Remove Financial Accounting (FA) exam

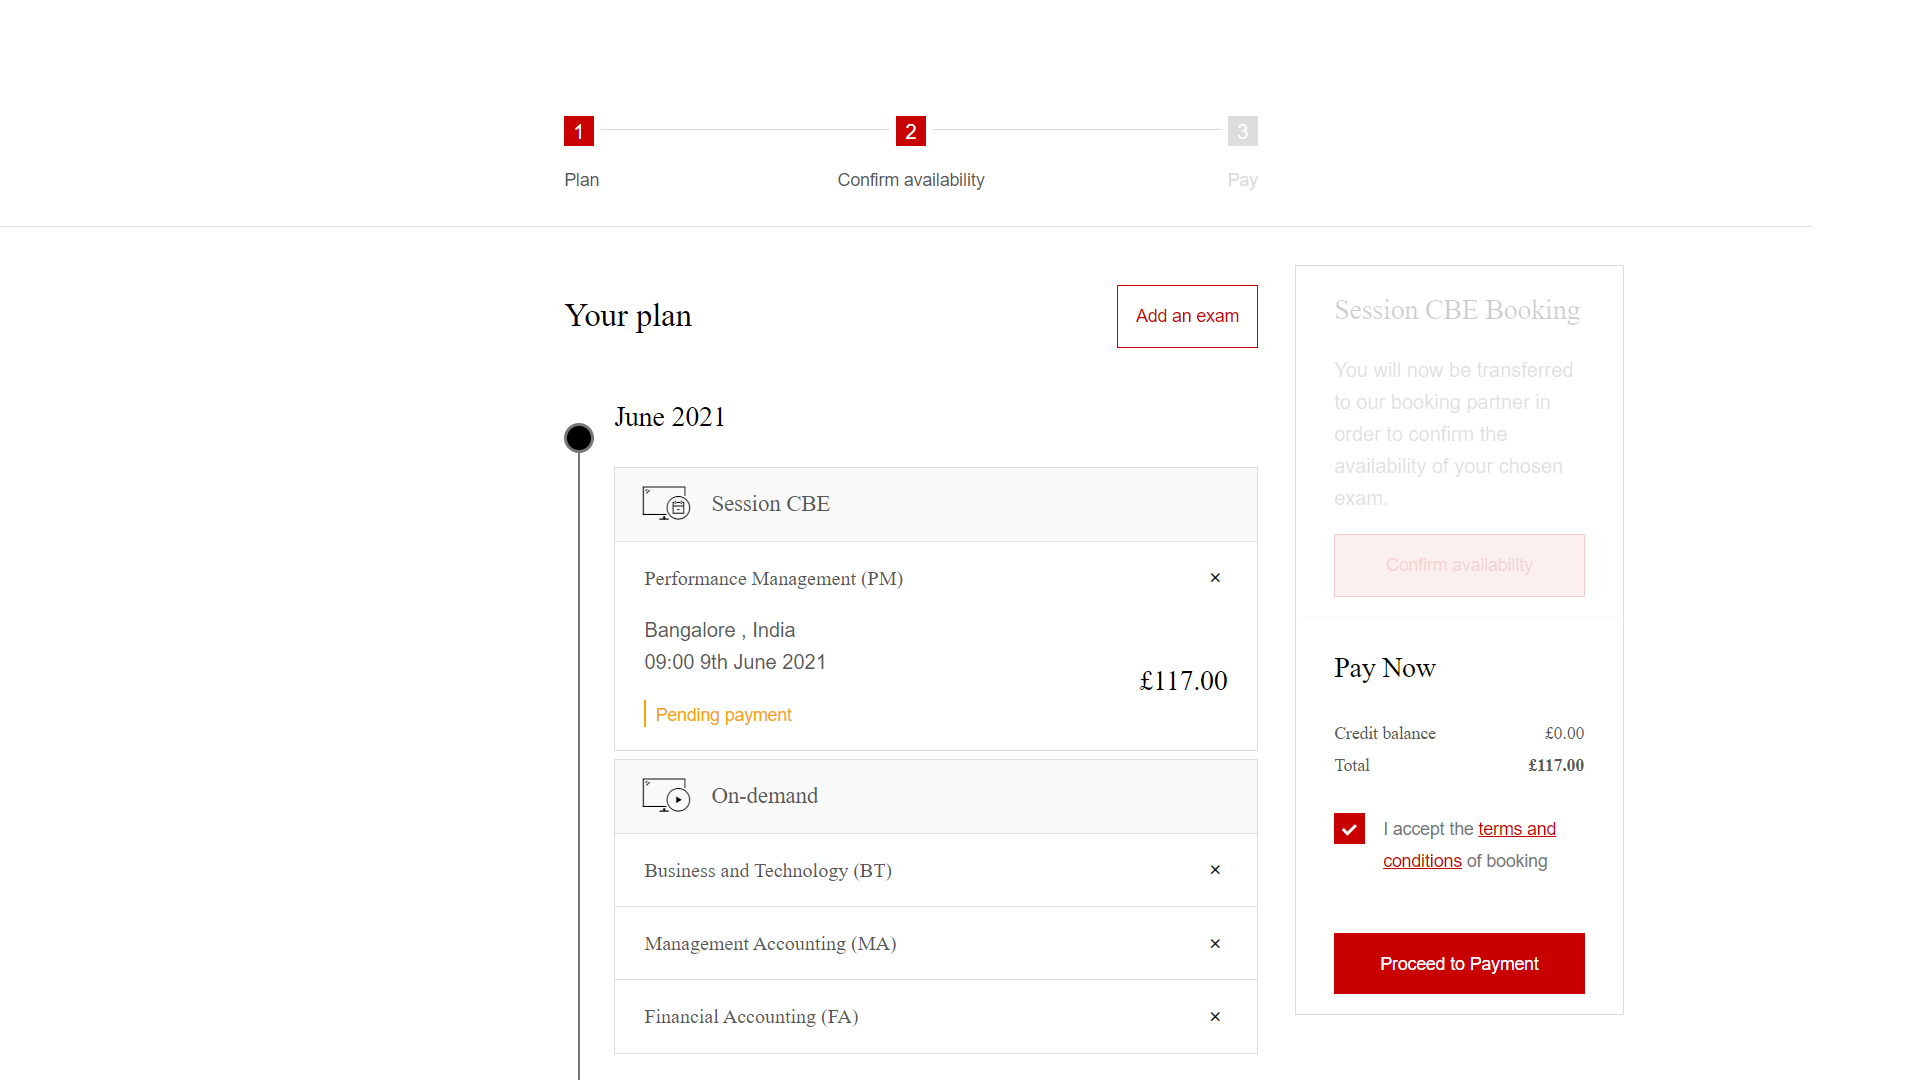tap(1215, 1017)
